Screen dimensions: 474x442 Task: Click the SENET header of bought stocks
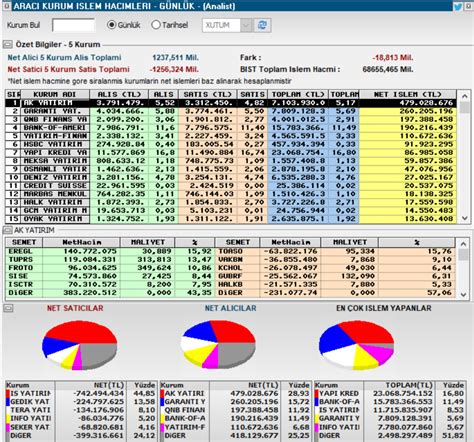point(24,242)
